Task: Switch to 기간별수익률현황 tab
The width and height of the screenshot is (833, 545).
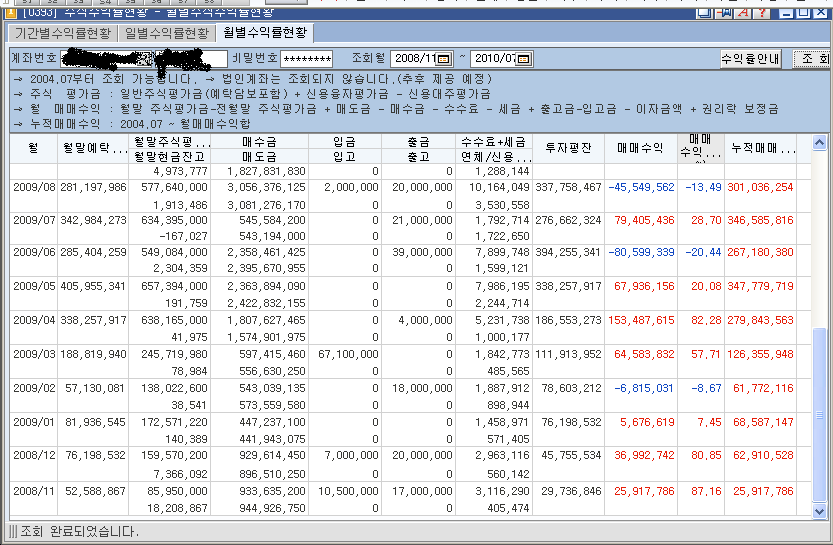Action: tap(63, 33)
